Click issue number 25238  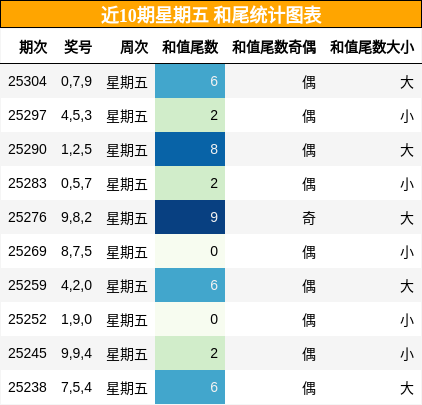point(27,387)
